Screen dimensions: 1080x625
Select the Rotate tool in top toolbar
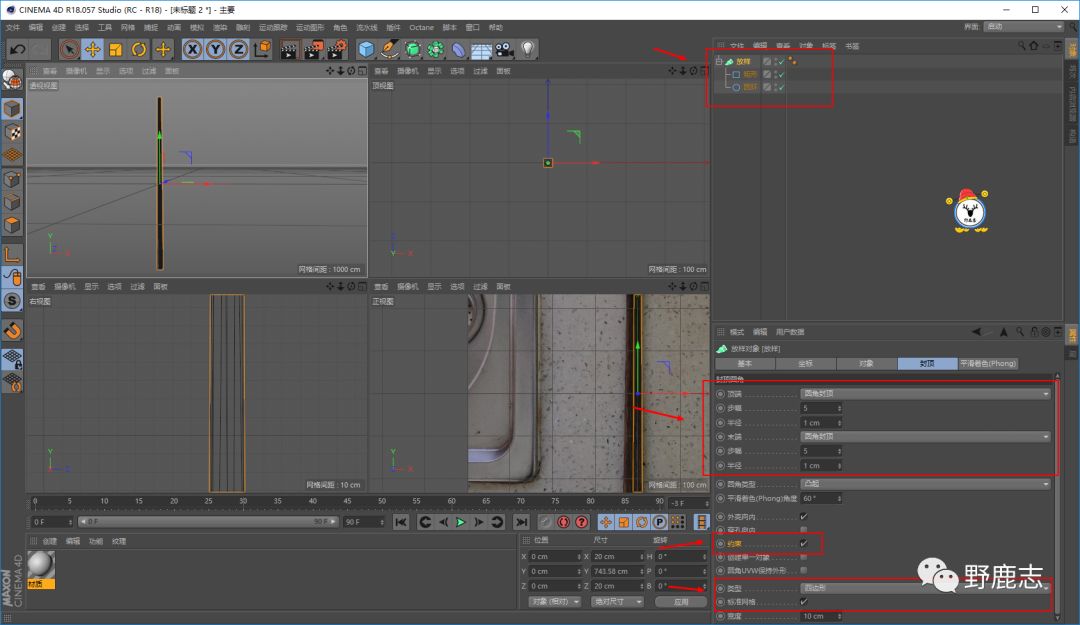139,49
